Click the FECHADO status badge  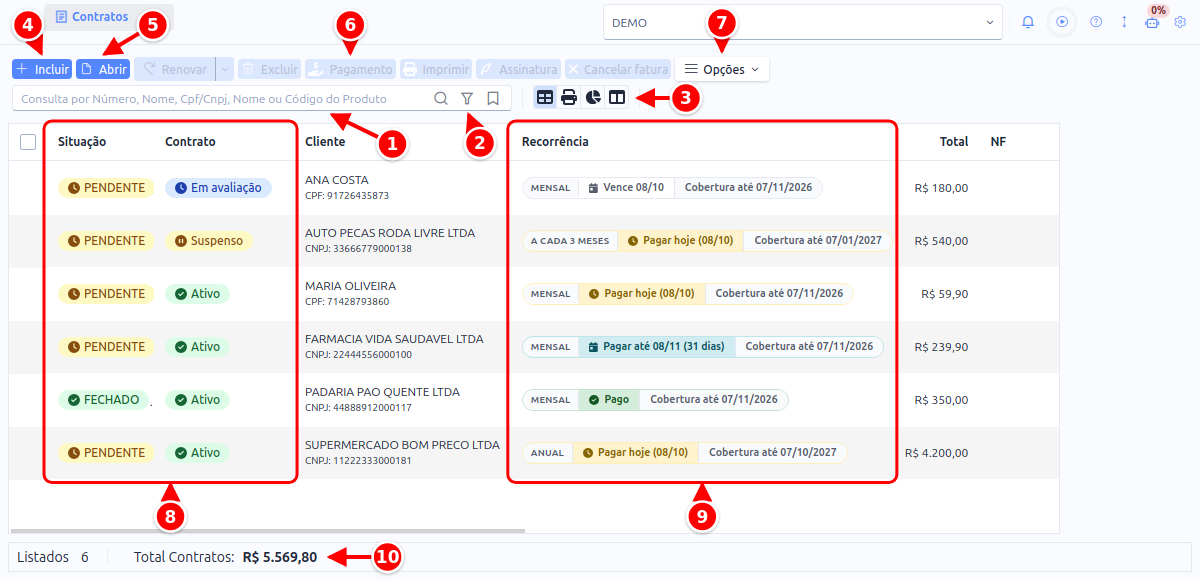103,400
